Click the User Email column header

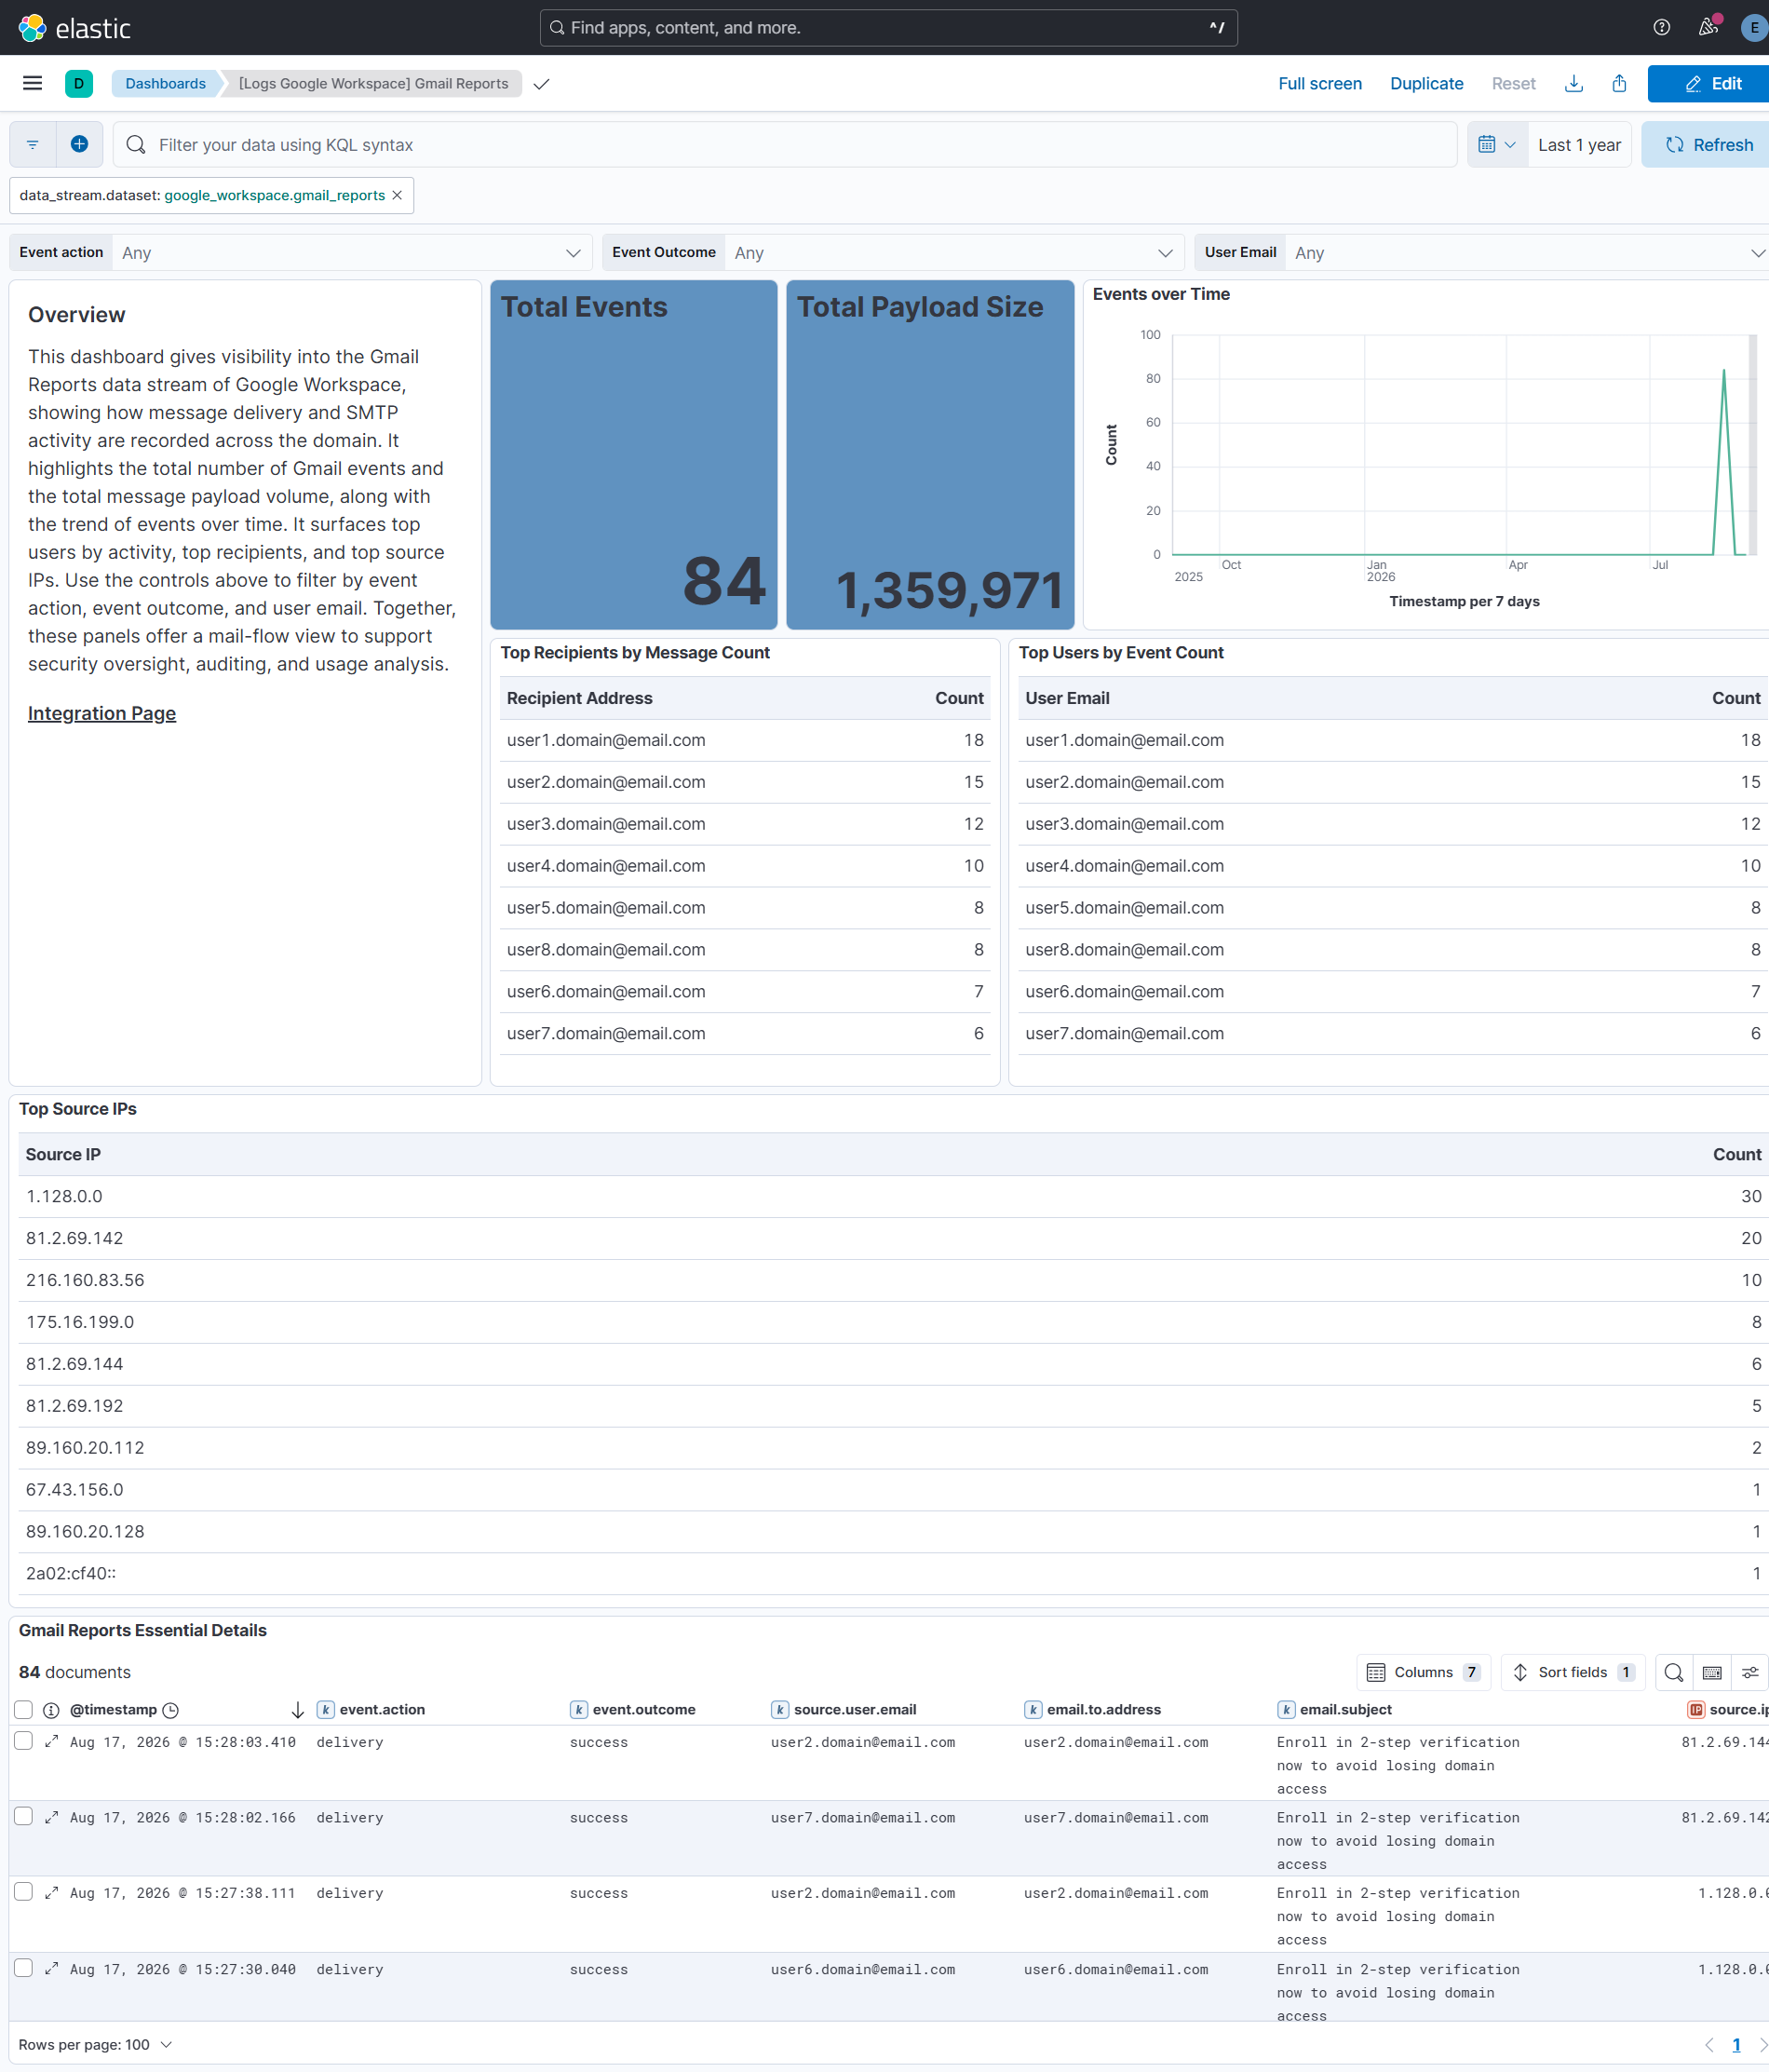tap(1067, 698)
